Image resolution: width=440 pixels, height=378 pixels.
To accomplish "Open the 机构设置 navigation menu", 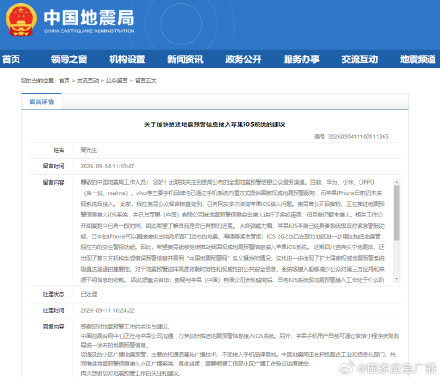I will click(x=127, y=59).
